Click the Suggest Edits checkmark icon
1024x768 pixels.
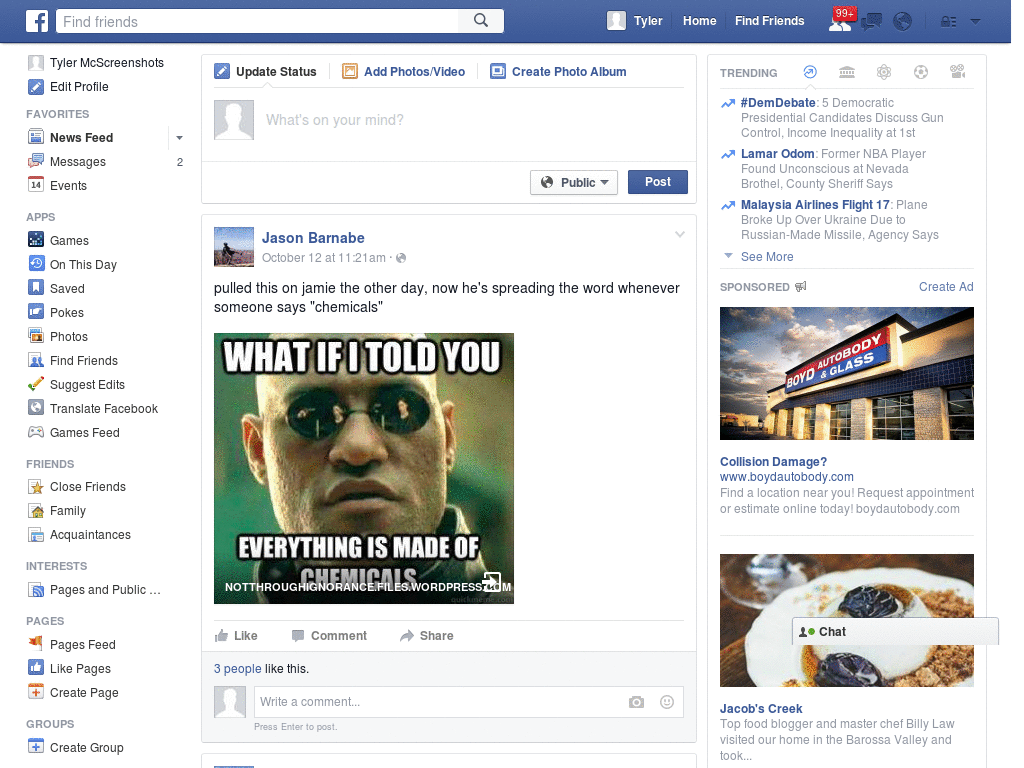tap(36, 384)
